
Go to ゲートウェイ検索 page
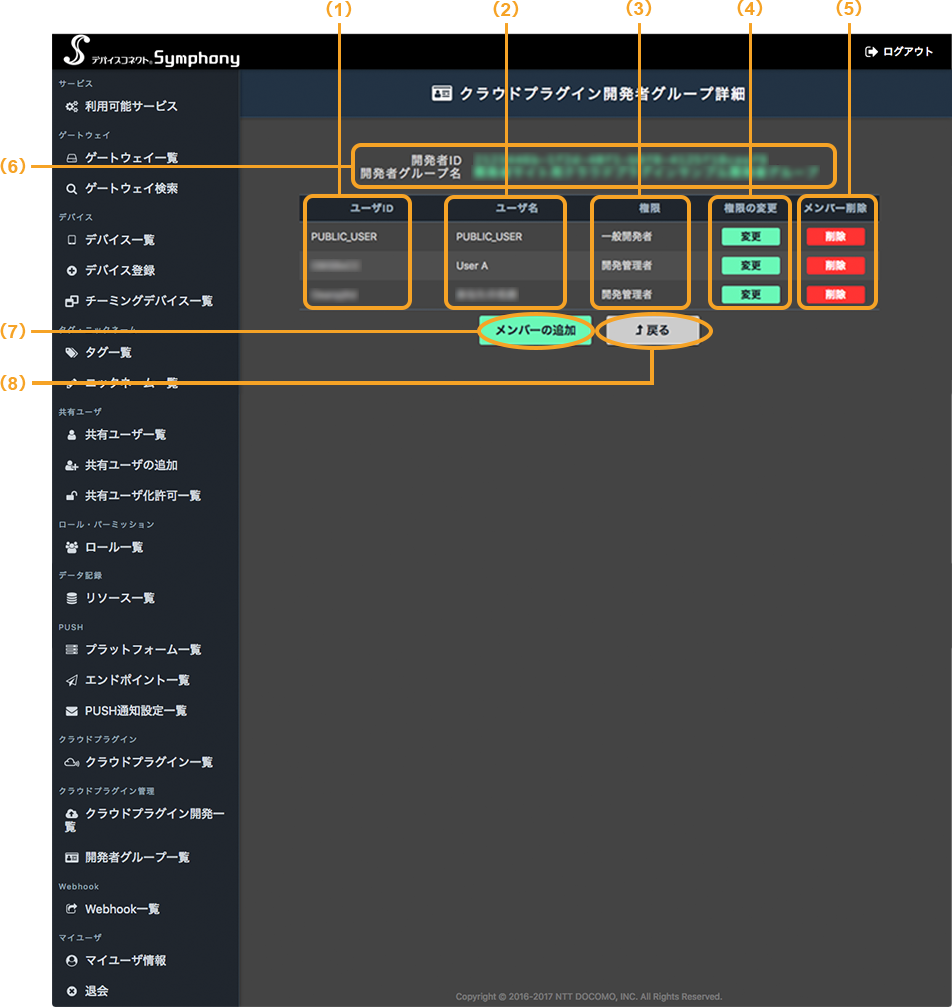click(x=131, y=189)
